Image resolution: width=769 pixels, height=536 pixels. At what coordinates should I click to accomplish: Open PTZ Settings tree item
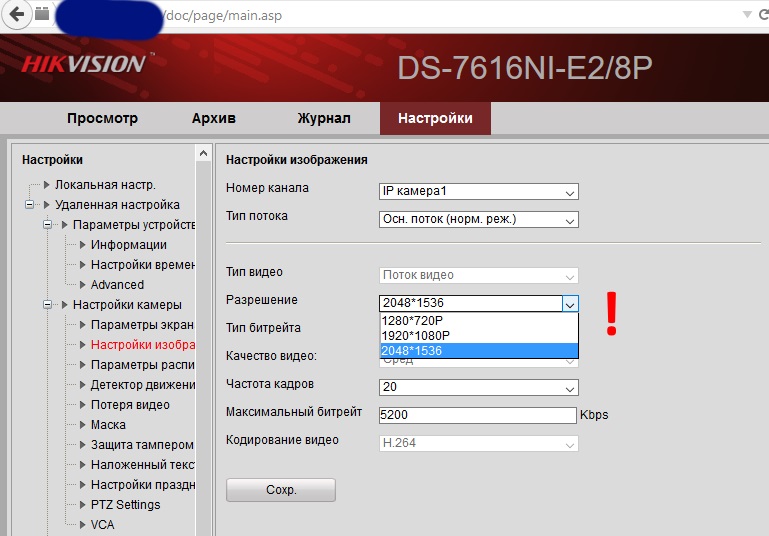[126, 505]
